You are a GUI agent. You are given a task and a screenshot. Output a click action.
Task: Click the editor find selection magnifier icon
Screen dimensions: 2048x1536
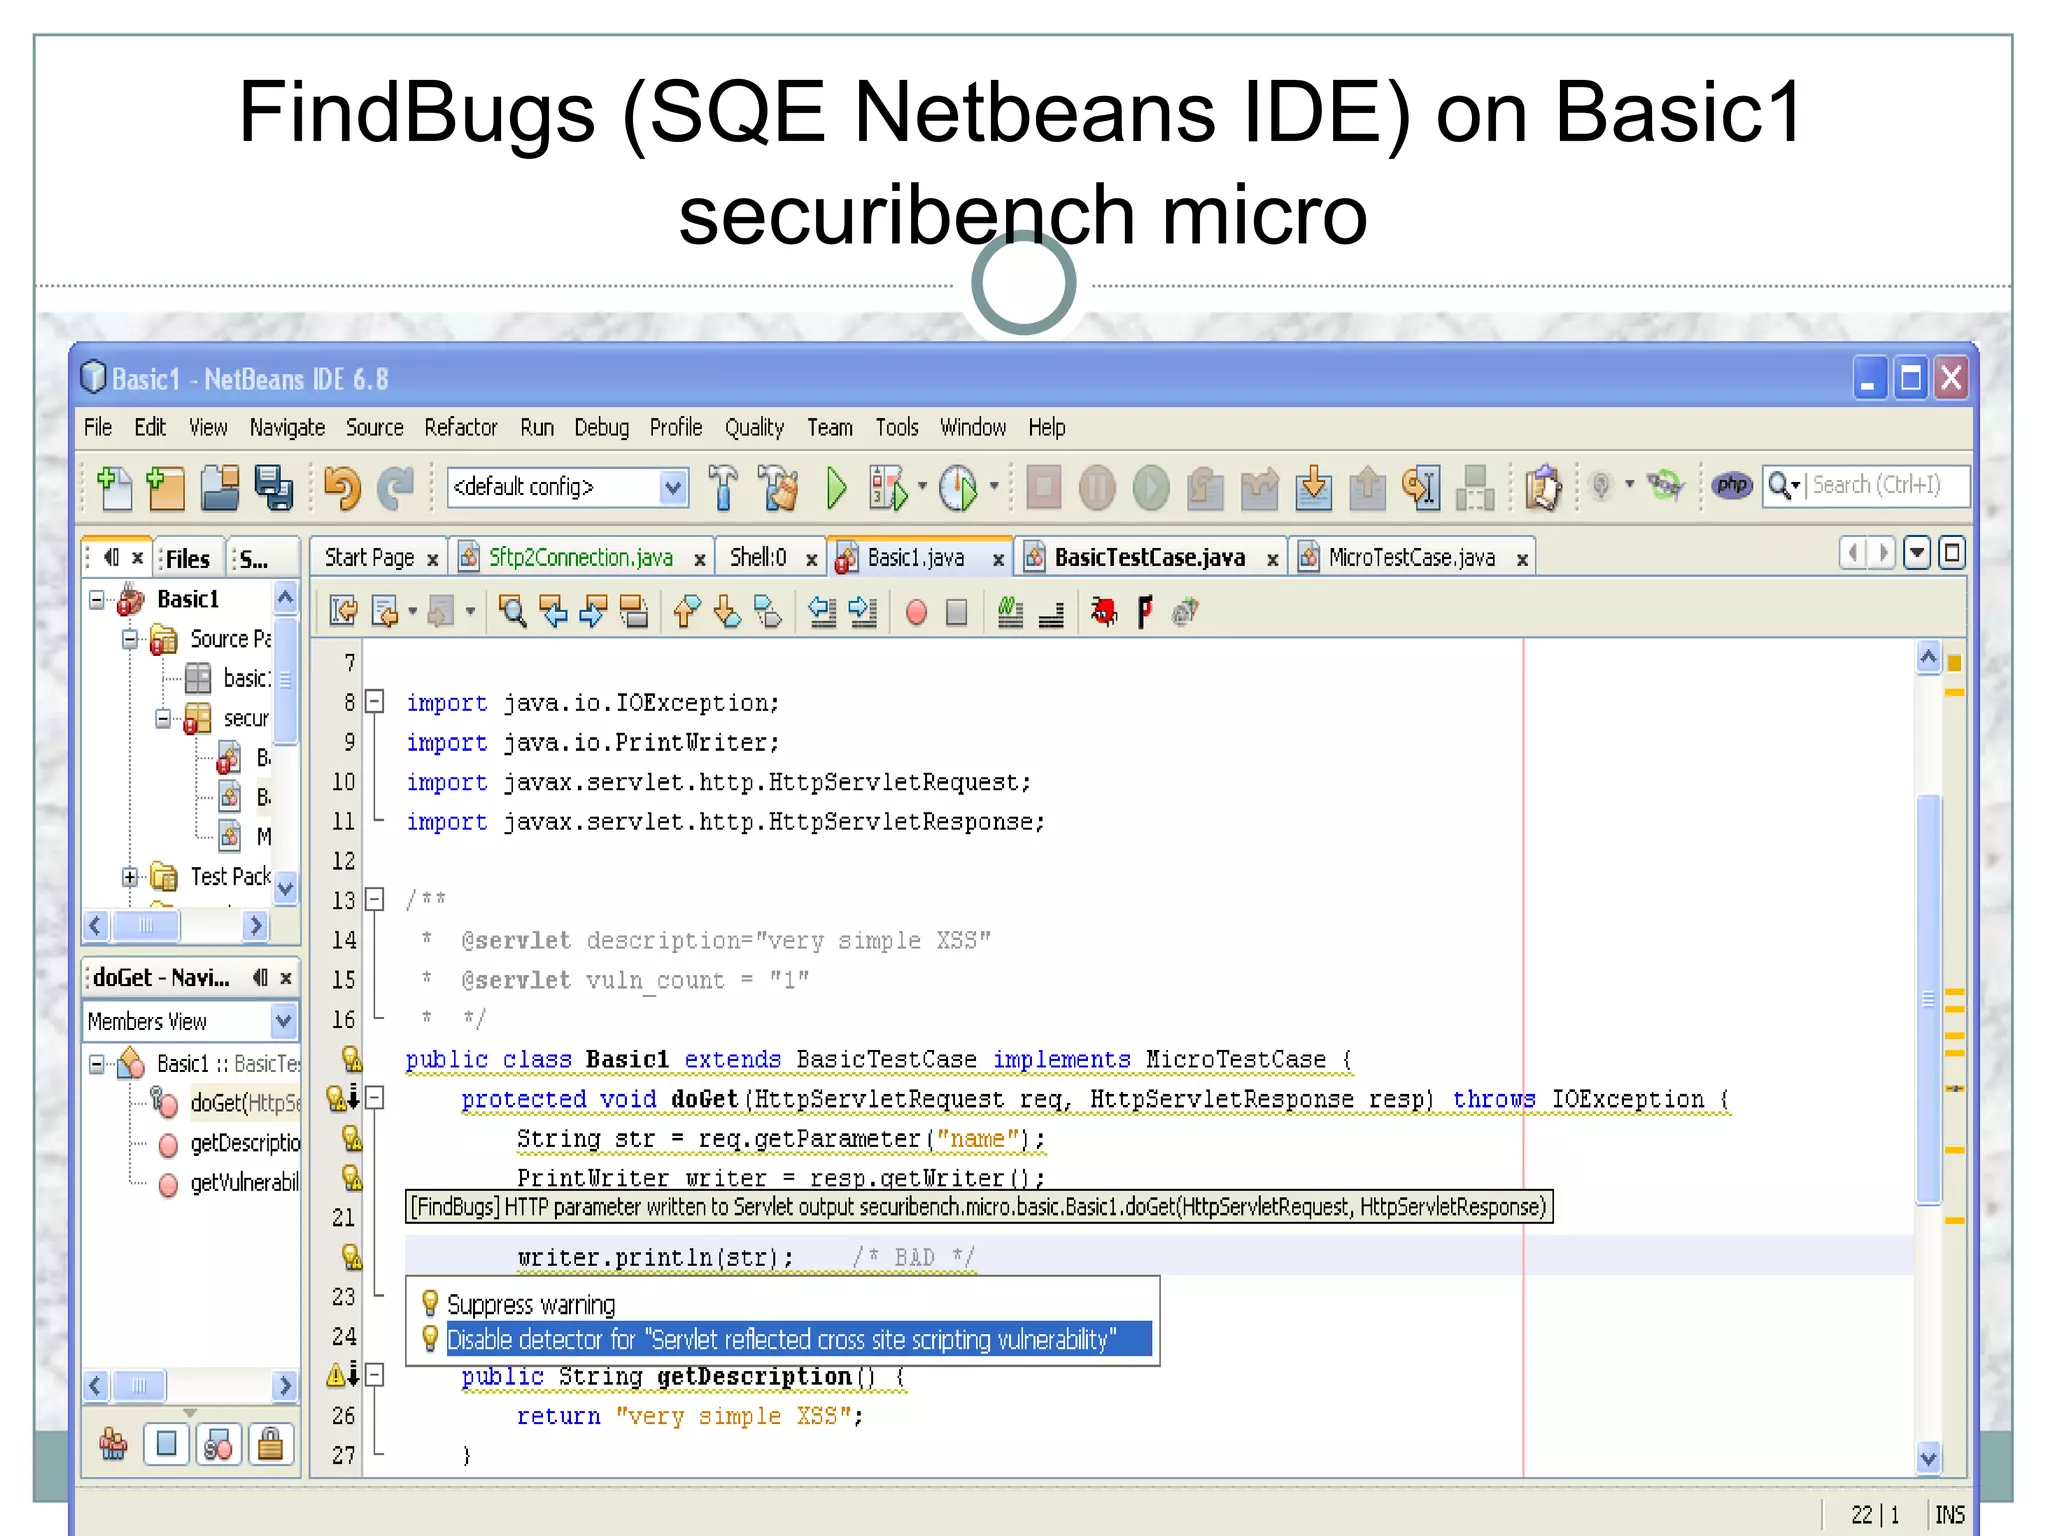coord(513,611)
